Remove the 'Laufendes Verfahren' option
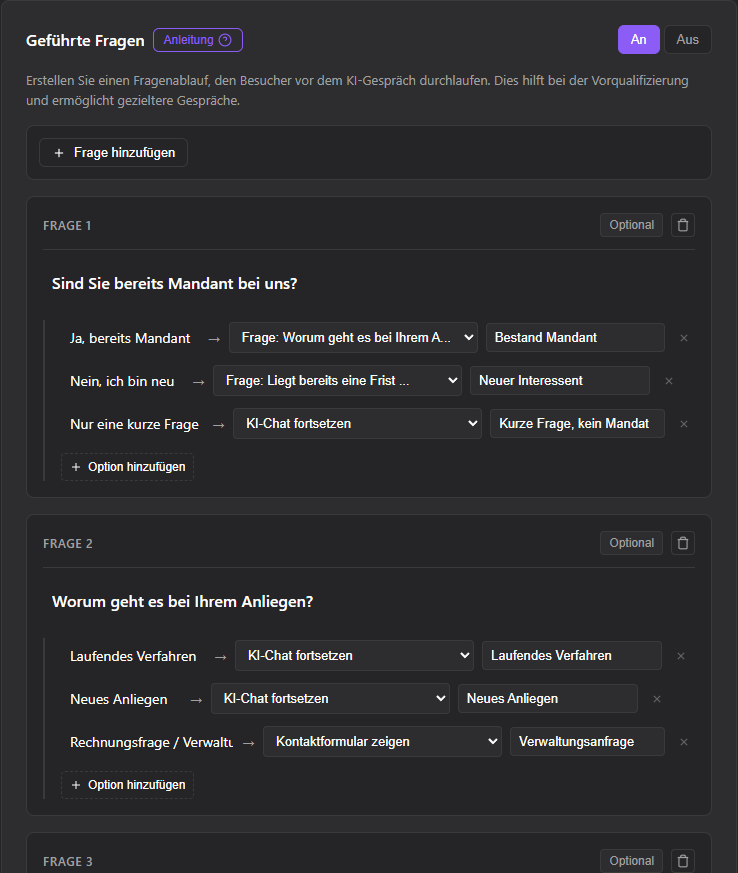738x873 pixels. 681,656
